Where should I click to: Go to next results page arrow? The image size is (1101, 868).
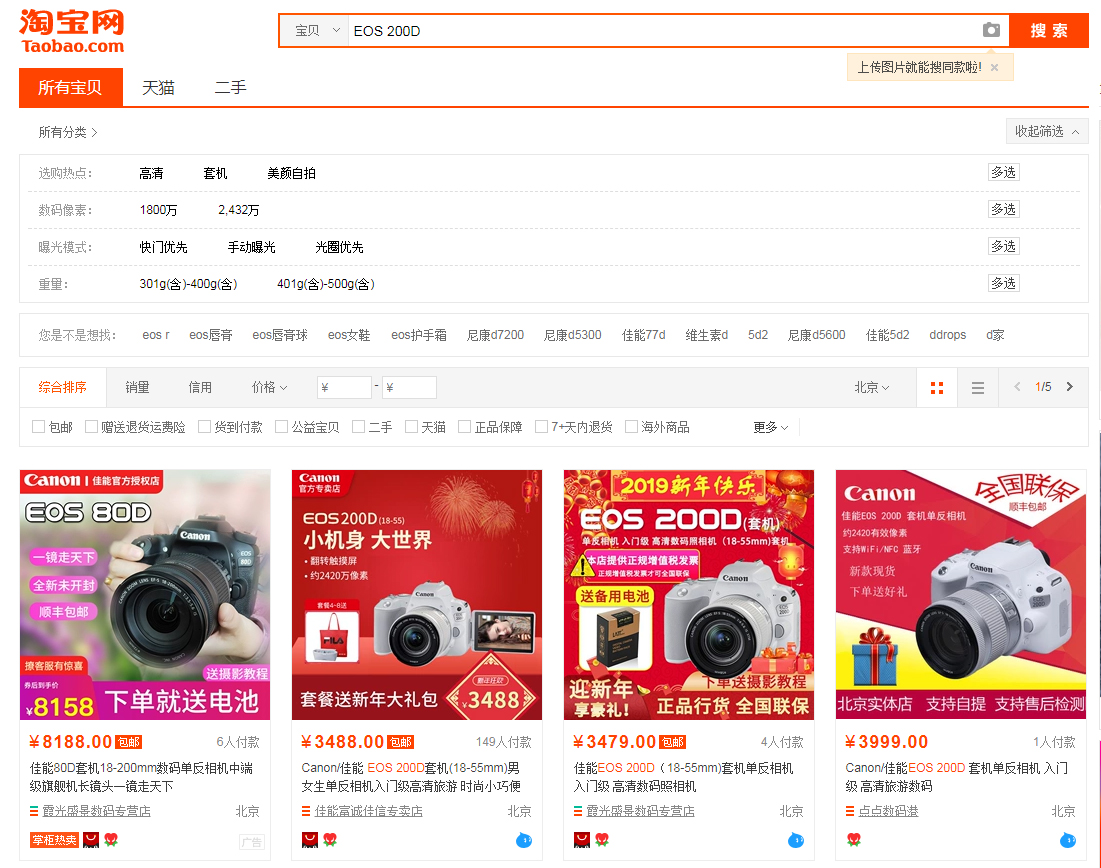pyautogui.click(x=1070, y=387)
